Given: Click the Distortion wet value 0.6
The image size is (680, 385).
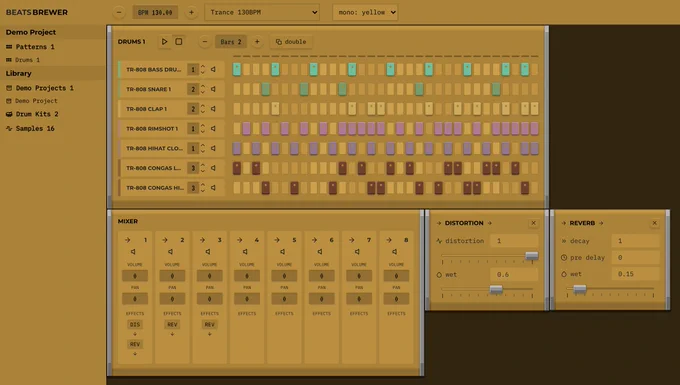Looking at the screenshot, I should click(514, 274).
